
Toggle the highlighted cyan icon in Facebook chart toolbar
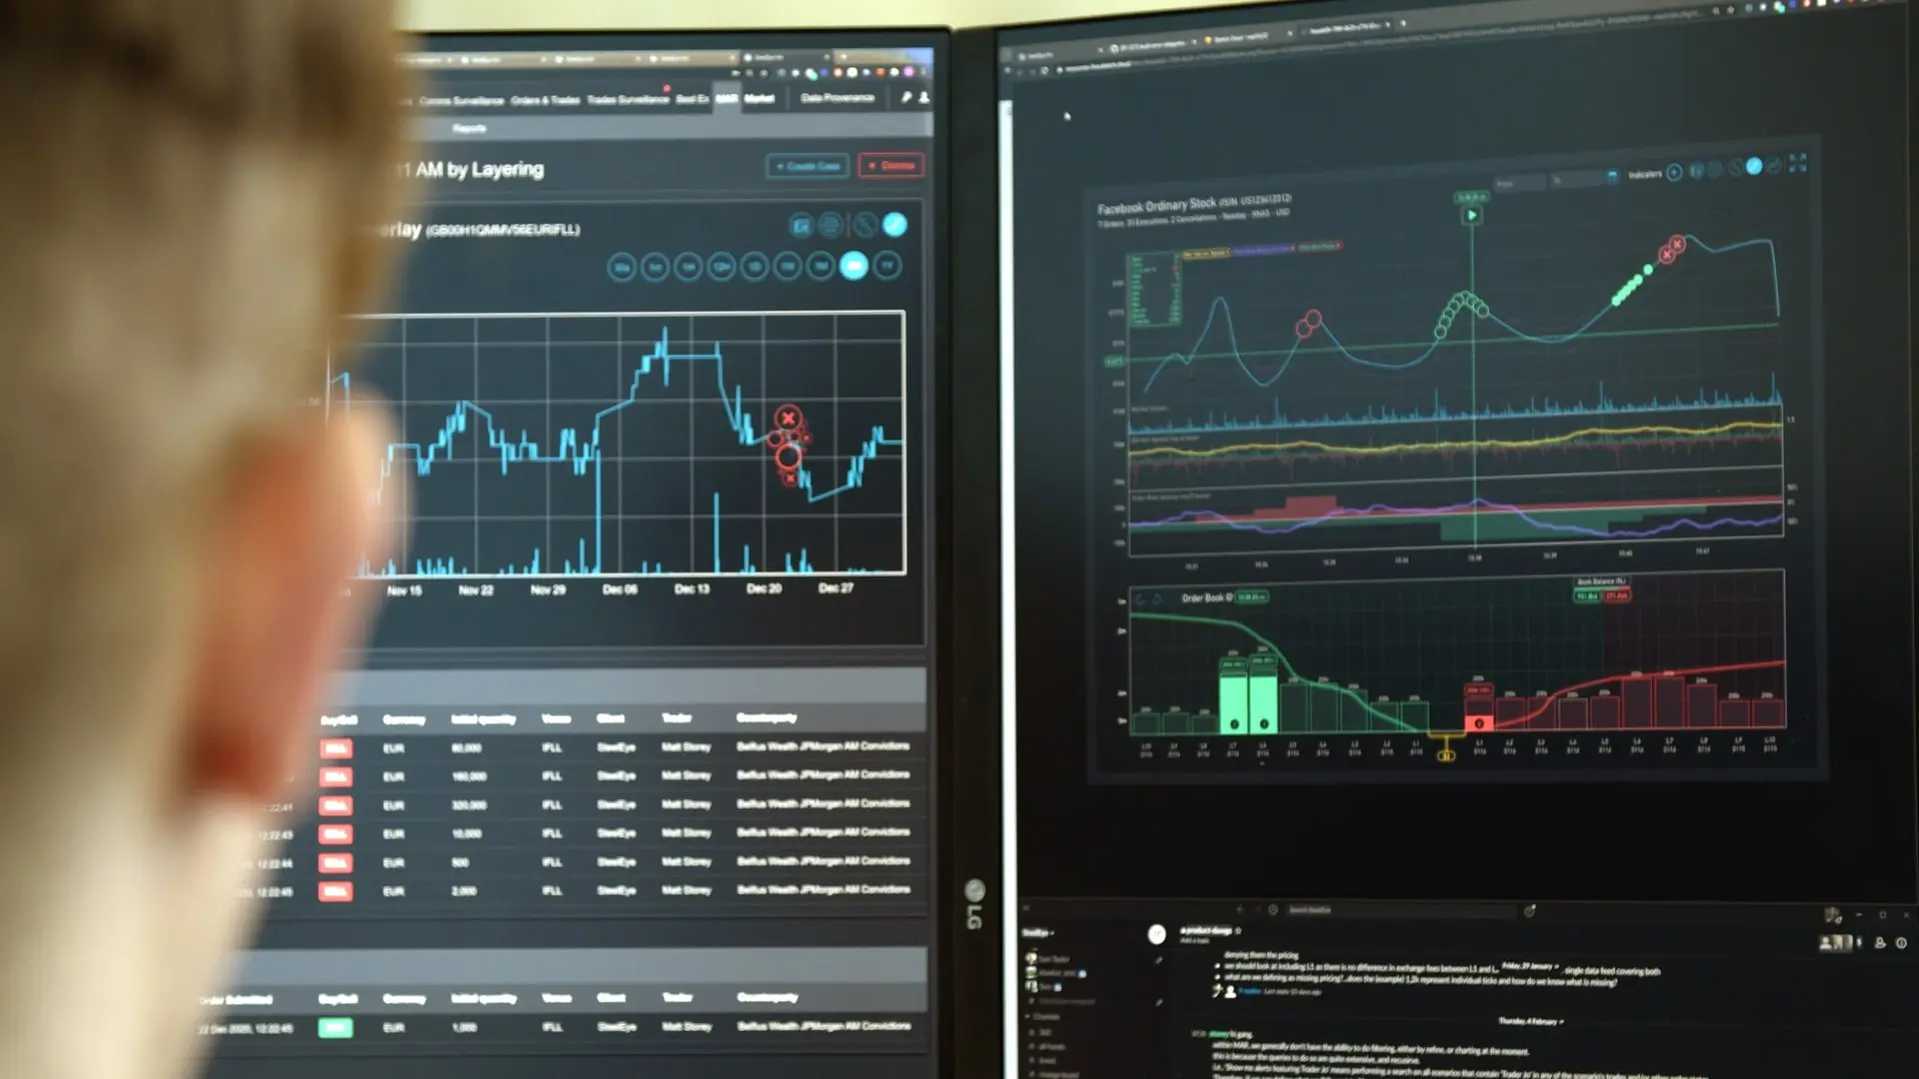click(x=1754, y=167)
